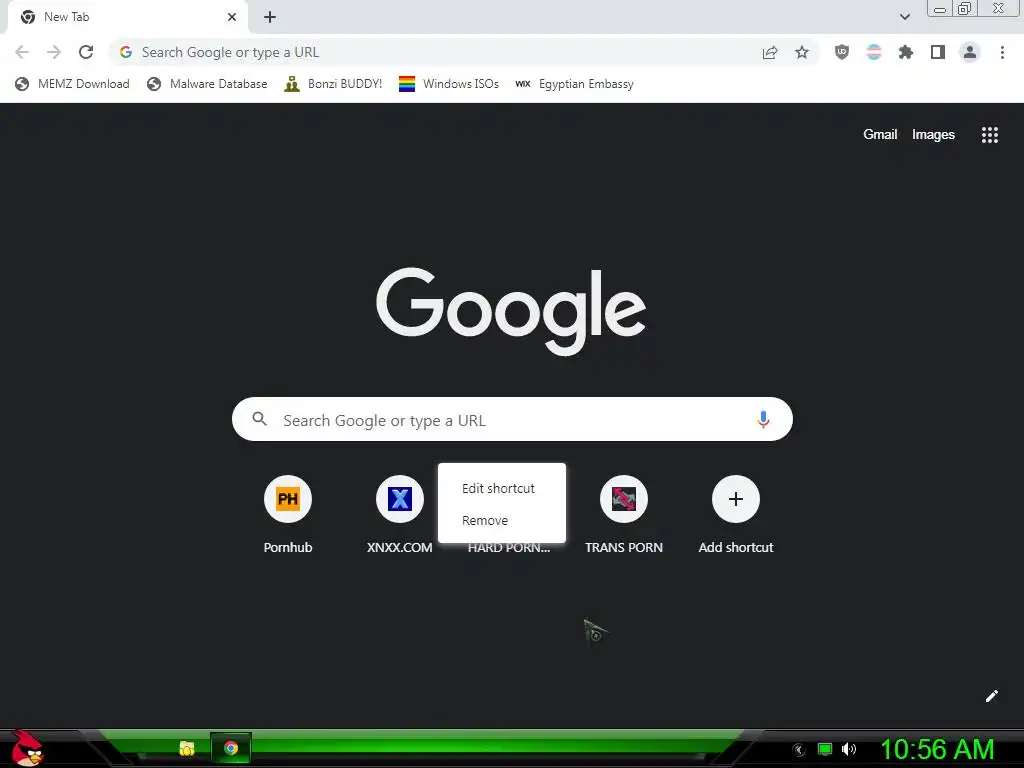This screenshot has height=768, width=1024.
Task: Open the TRANS PORN shortcut tile
Action: coord(624,515)
